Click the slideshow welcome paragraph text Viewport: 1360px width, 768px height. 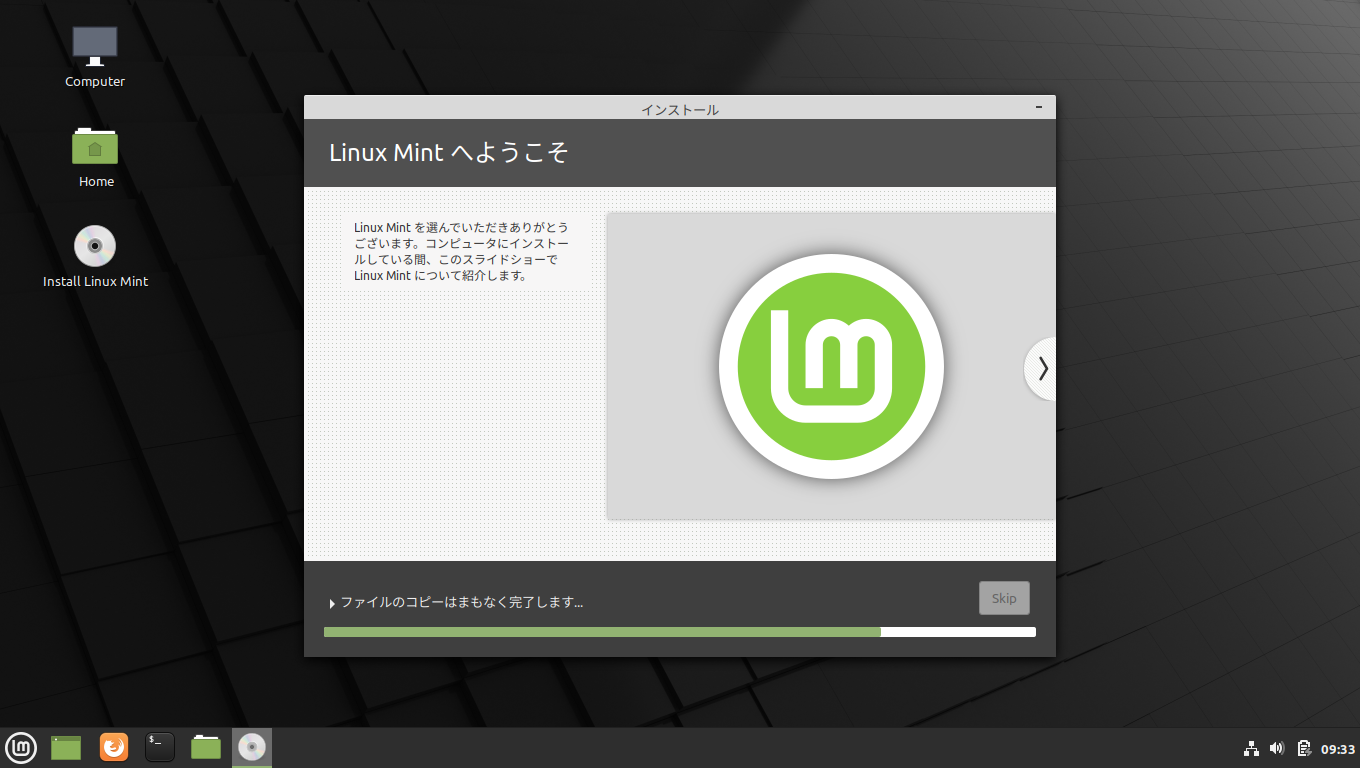point(462,251)
